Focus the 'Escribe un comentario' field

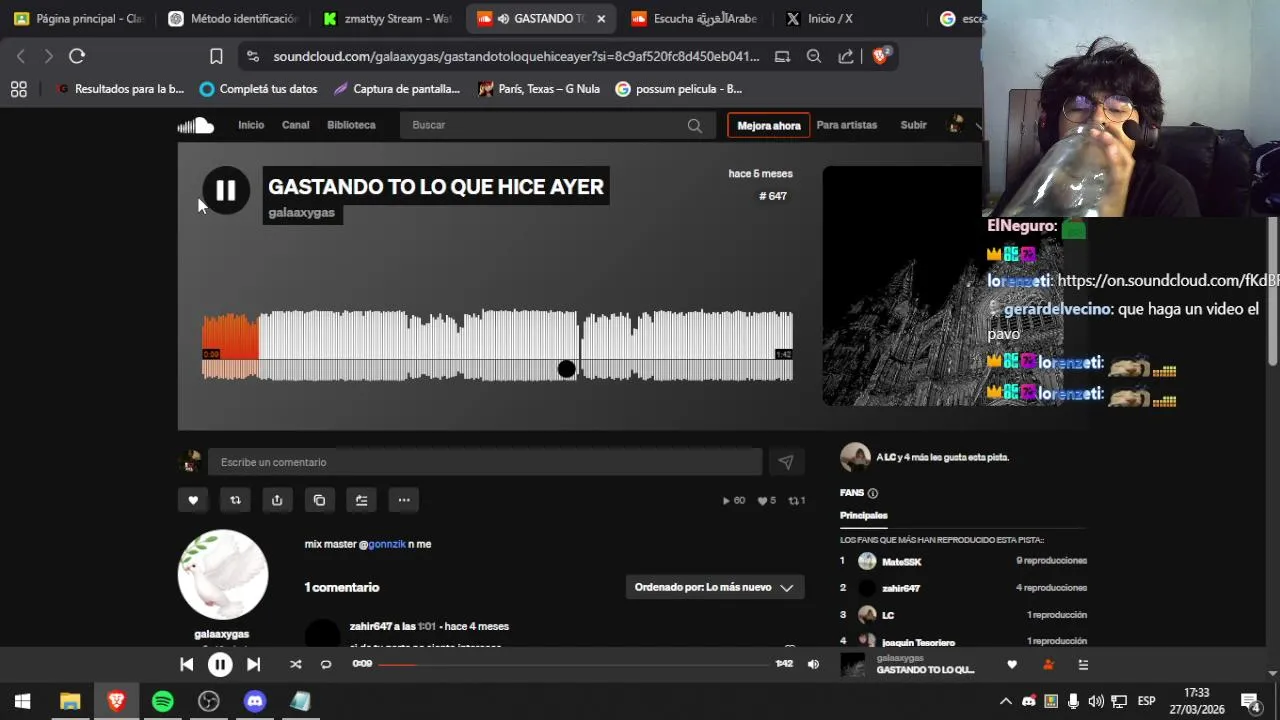click(x=485, y=462)
